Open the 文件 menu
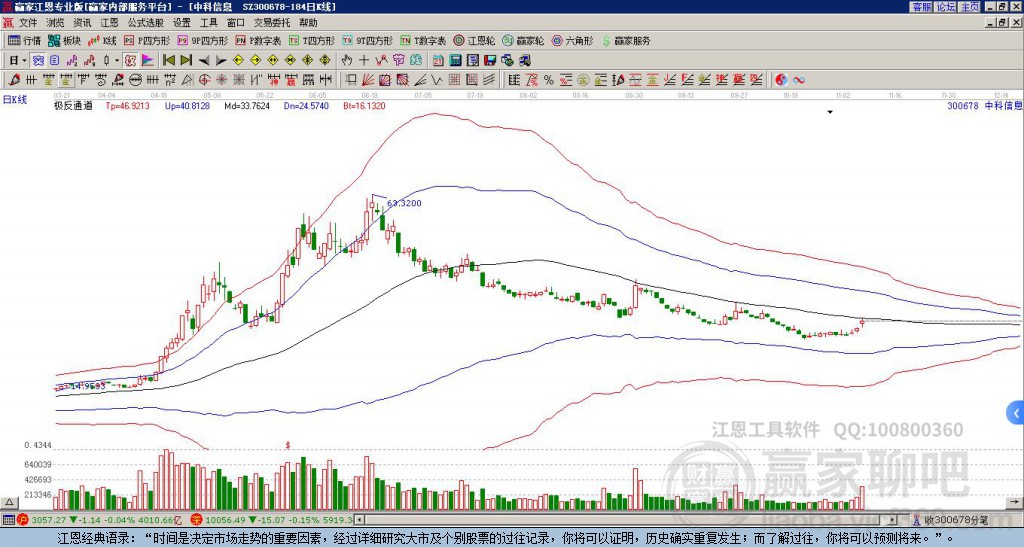The width and height of the screenshot is (1024, 548). (28, 23)
